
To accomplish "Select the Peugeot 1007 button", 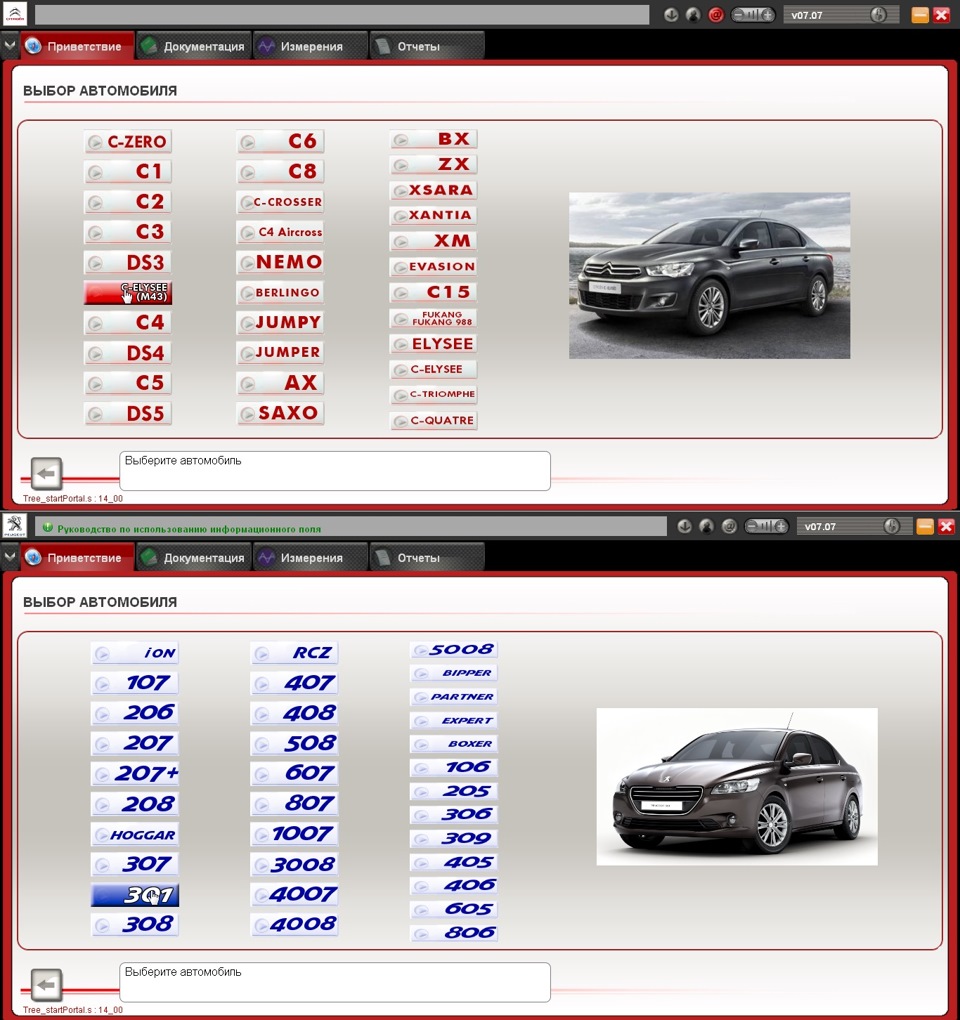I will point(294,834).
